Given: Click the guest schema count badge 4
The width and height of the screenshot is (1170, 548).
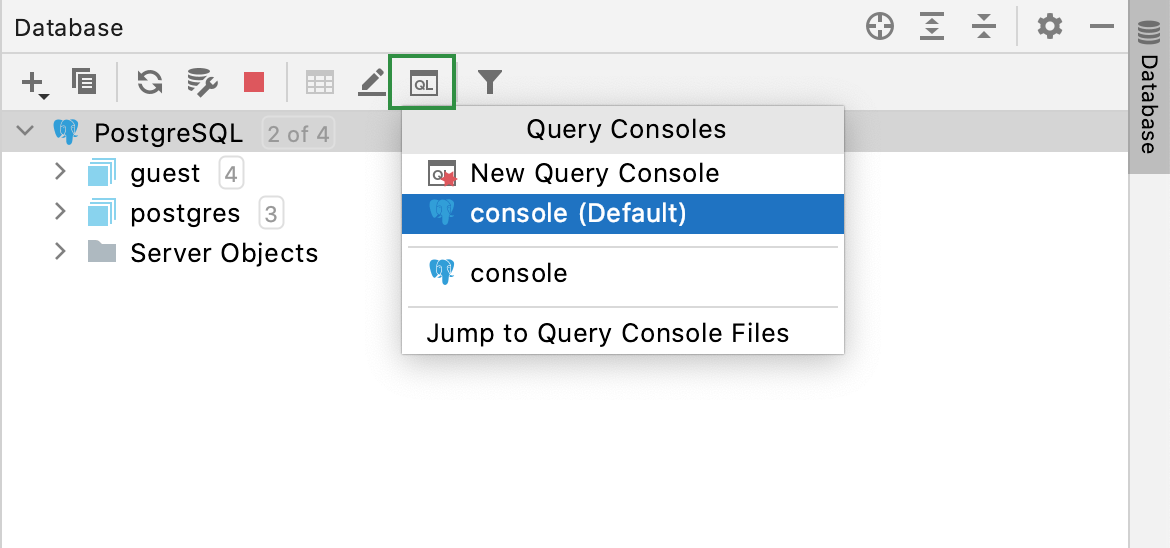Looking at the screenshot, I should click(231, 174).
